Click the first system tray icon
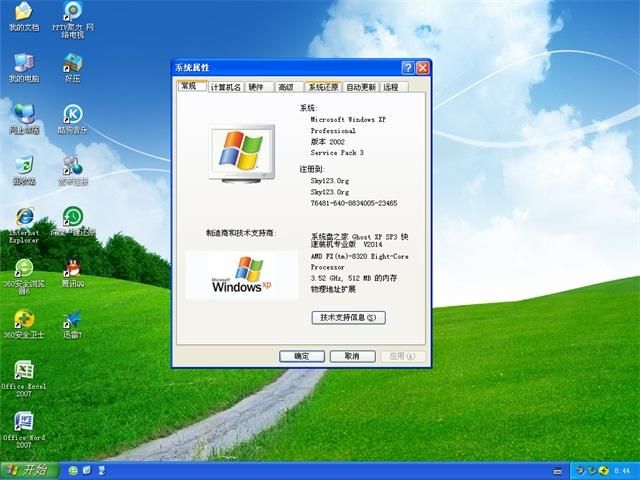This screenshot has width=640, height=480. [580, 471]
